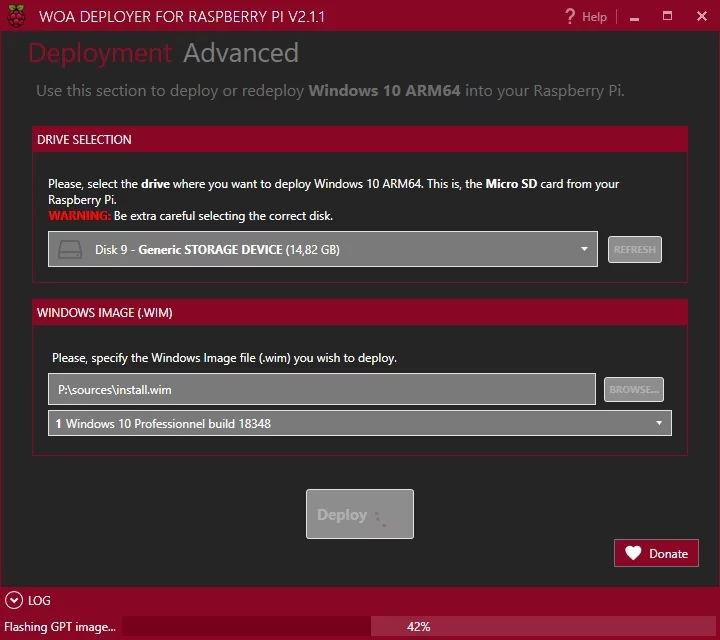
Task: Click the Donate button
Action: [656, 553]
